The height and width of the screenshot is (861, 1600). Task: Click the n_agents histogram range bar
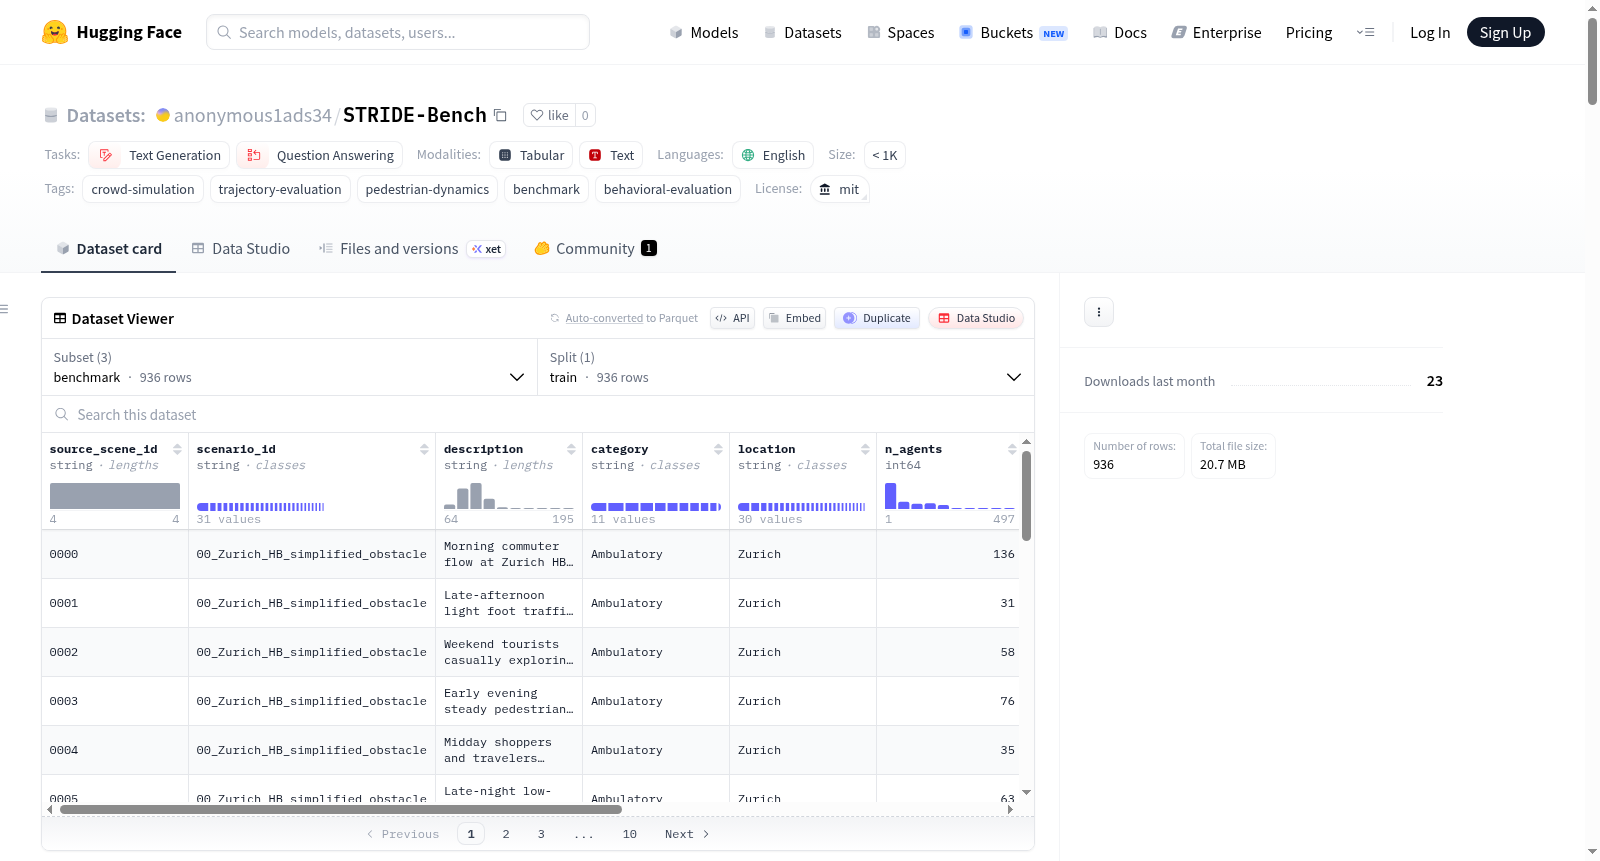click(950, 496)
